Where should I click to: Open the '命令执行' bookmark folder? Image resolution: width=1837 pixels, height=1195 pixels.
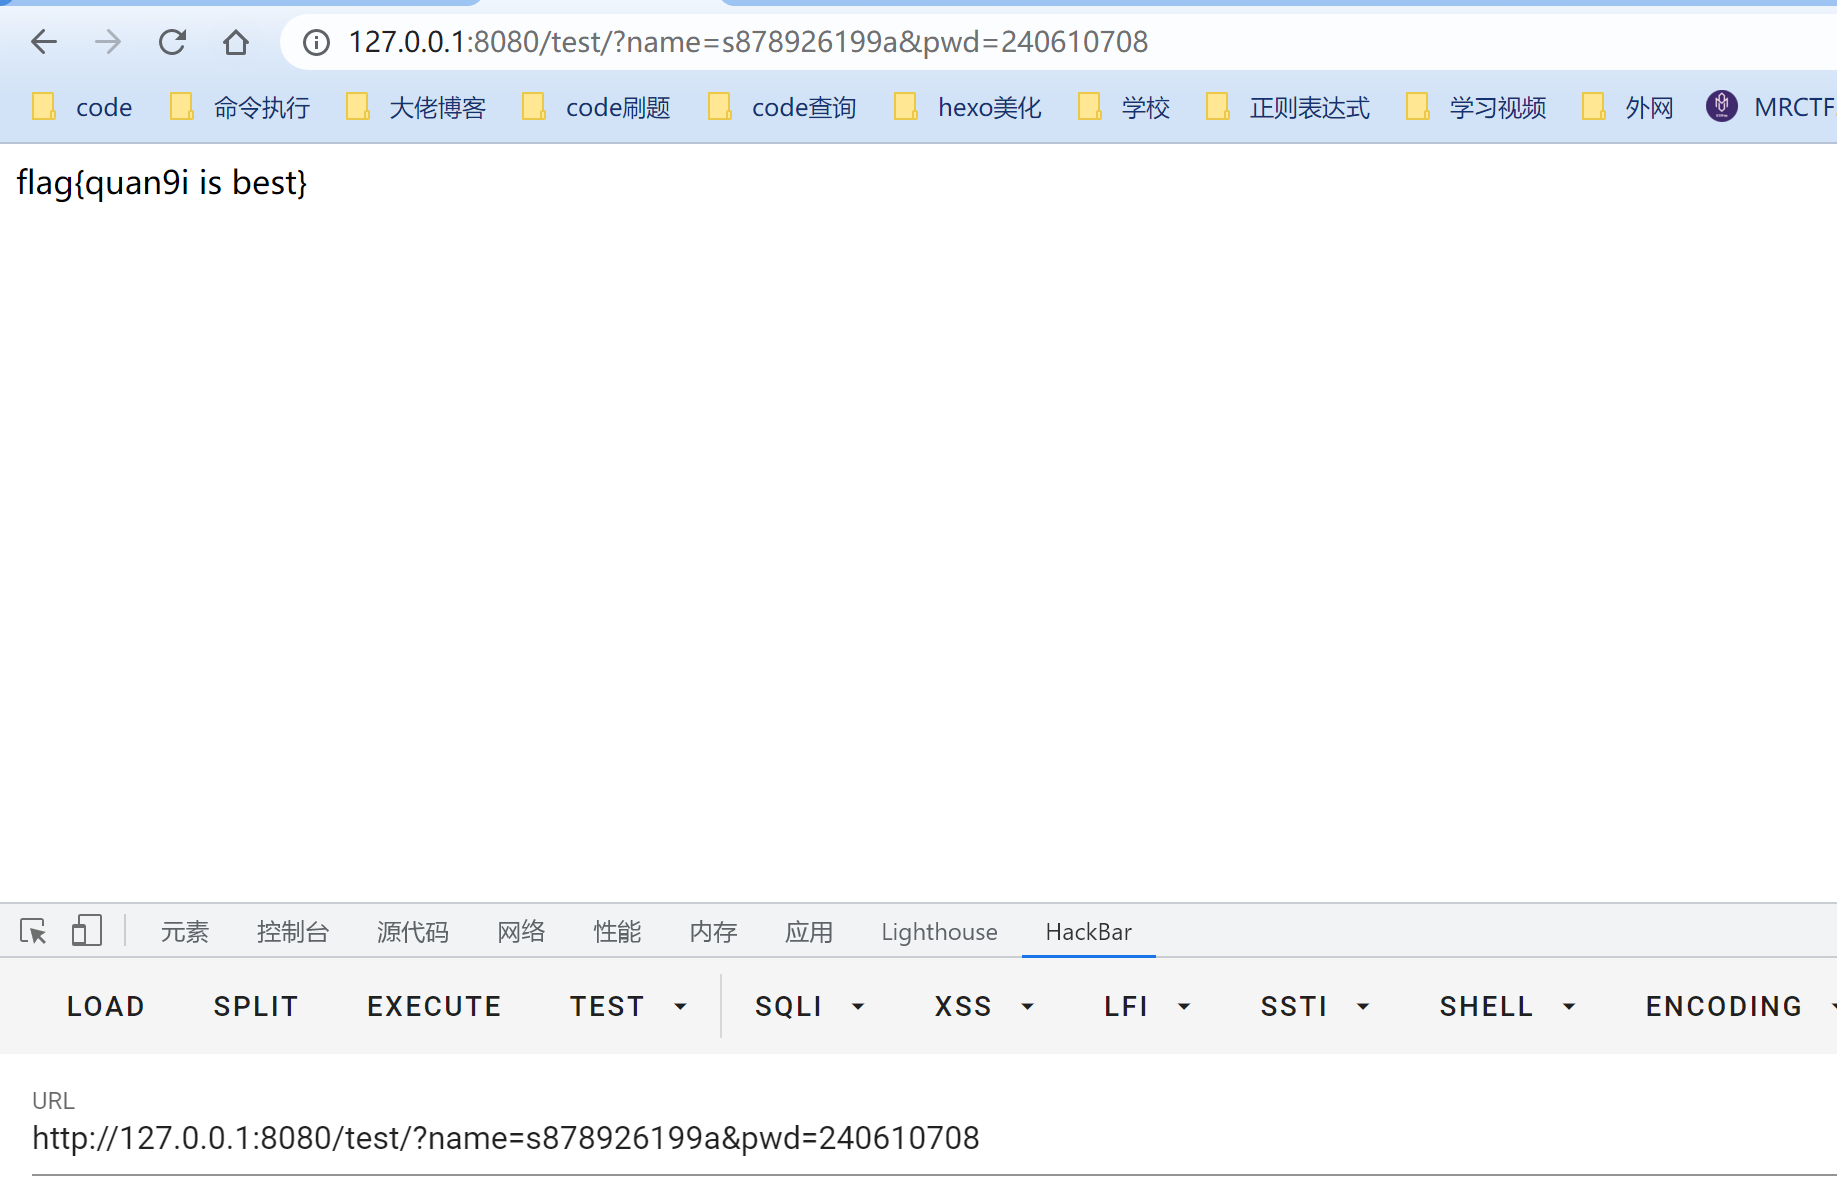[x=239, y=107]
